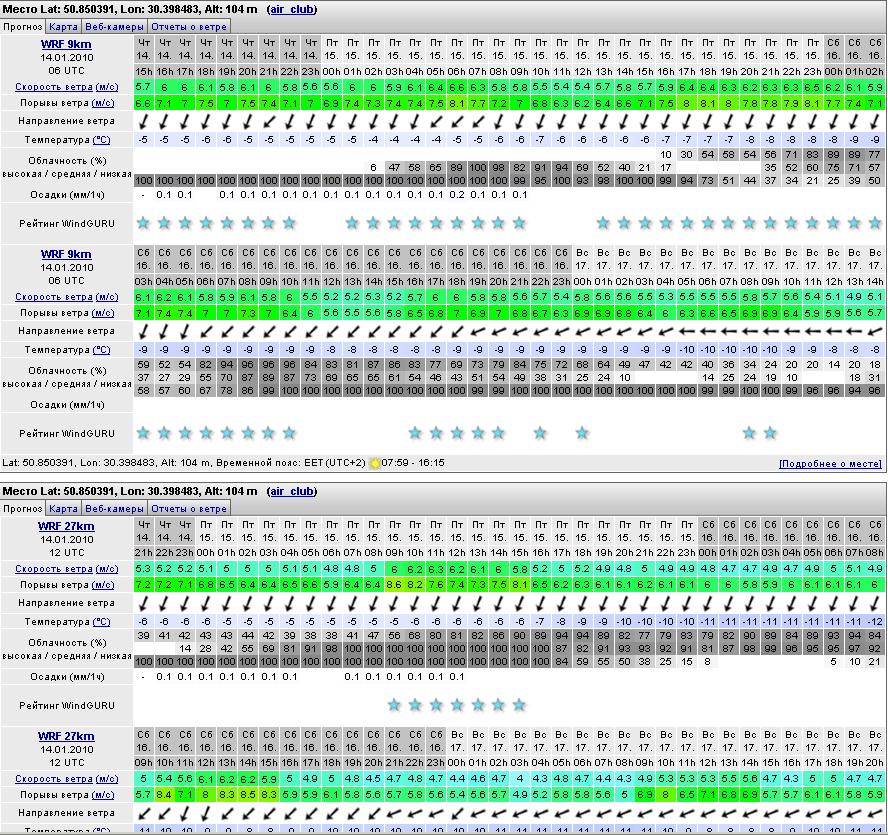Click first rating star in upper WRF 27km table
Screen dimensions: 888x835
click(x=395, y=705)
